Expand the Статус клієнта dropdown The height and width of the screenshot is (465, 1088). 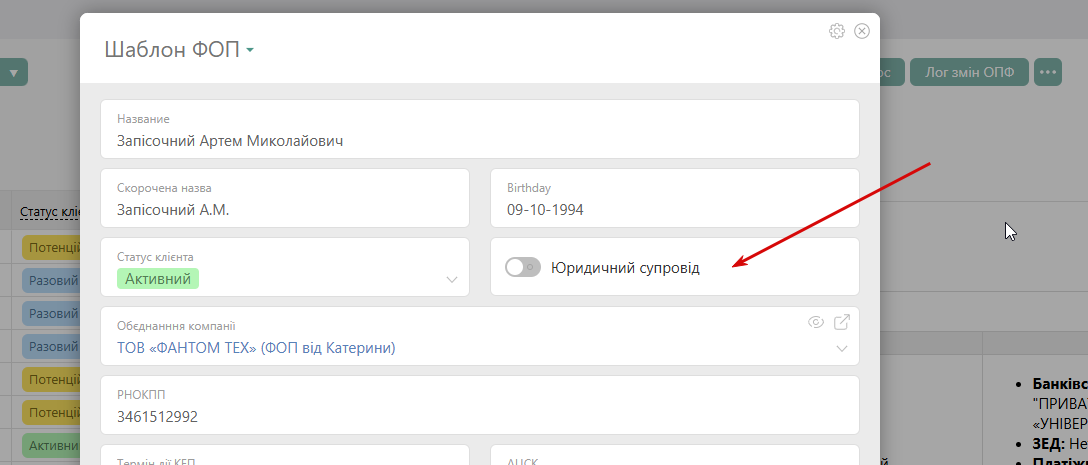(452, 279)
